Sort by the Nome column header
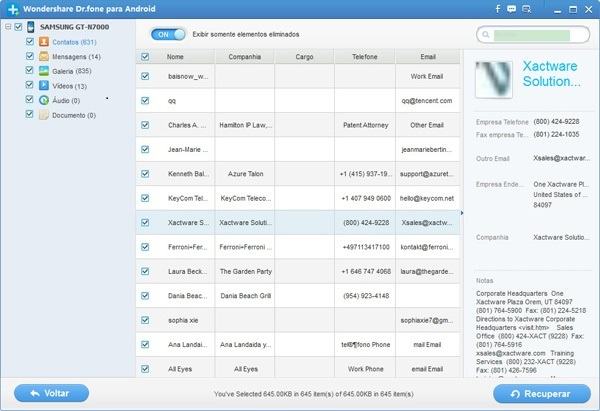 pos(175,57)
